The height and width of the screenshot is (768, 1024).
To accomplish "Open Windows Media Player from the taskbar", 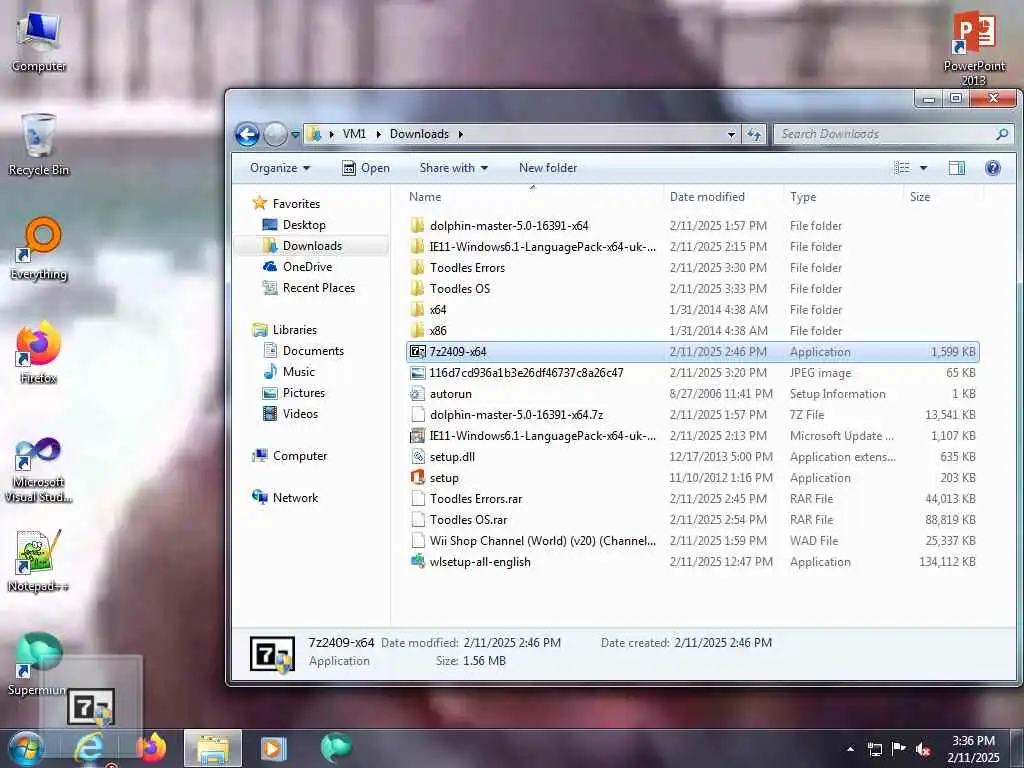I will 274,748.
